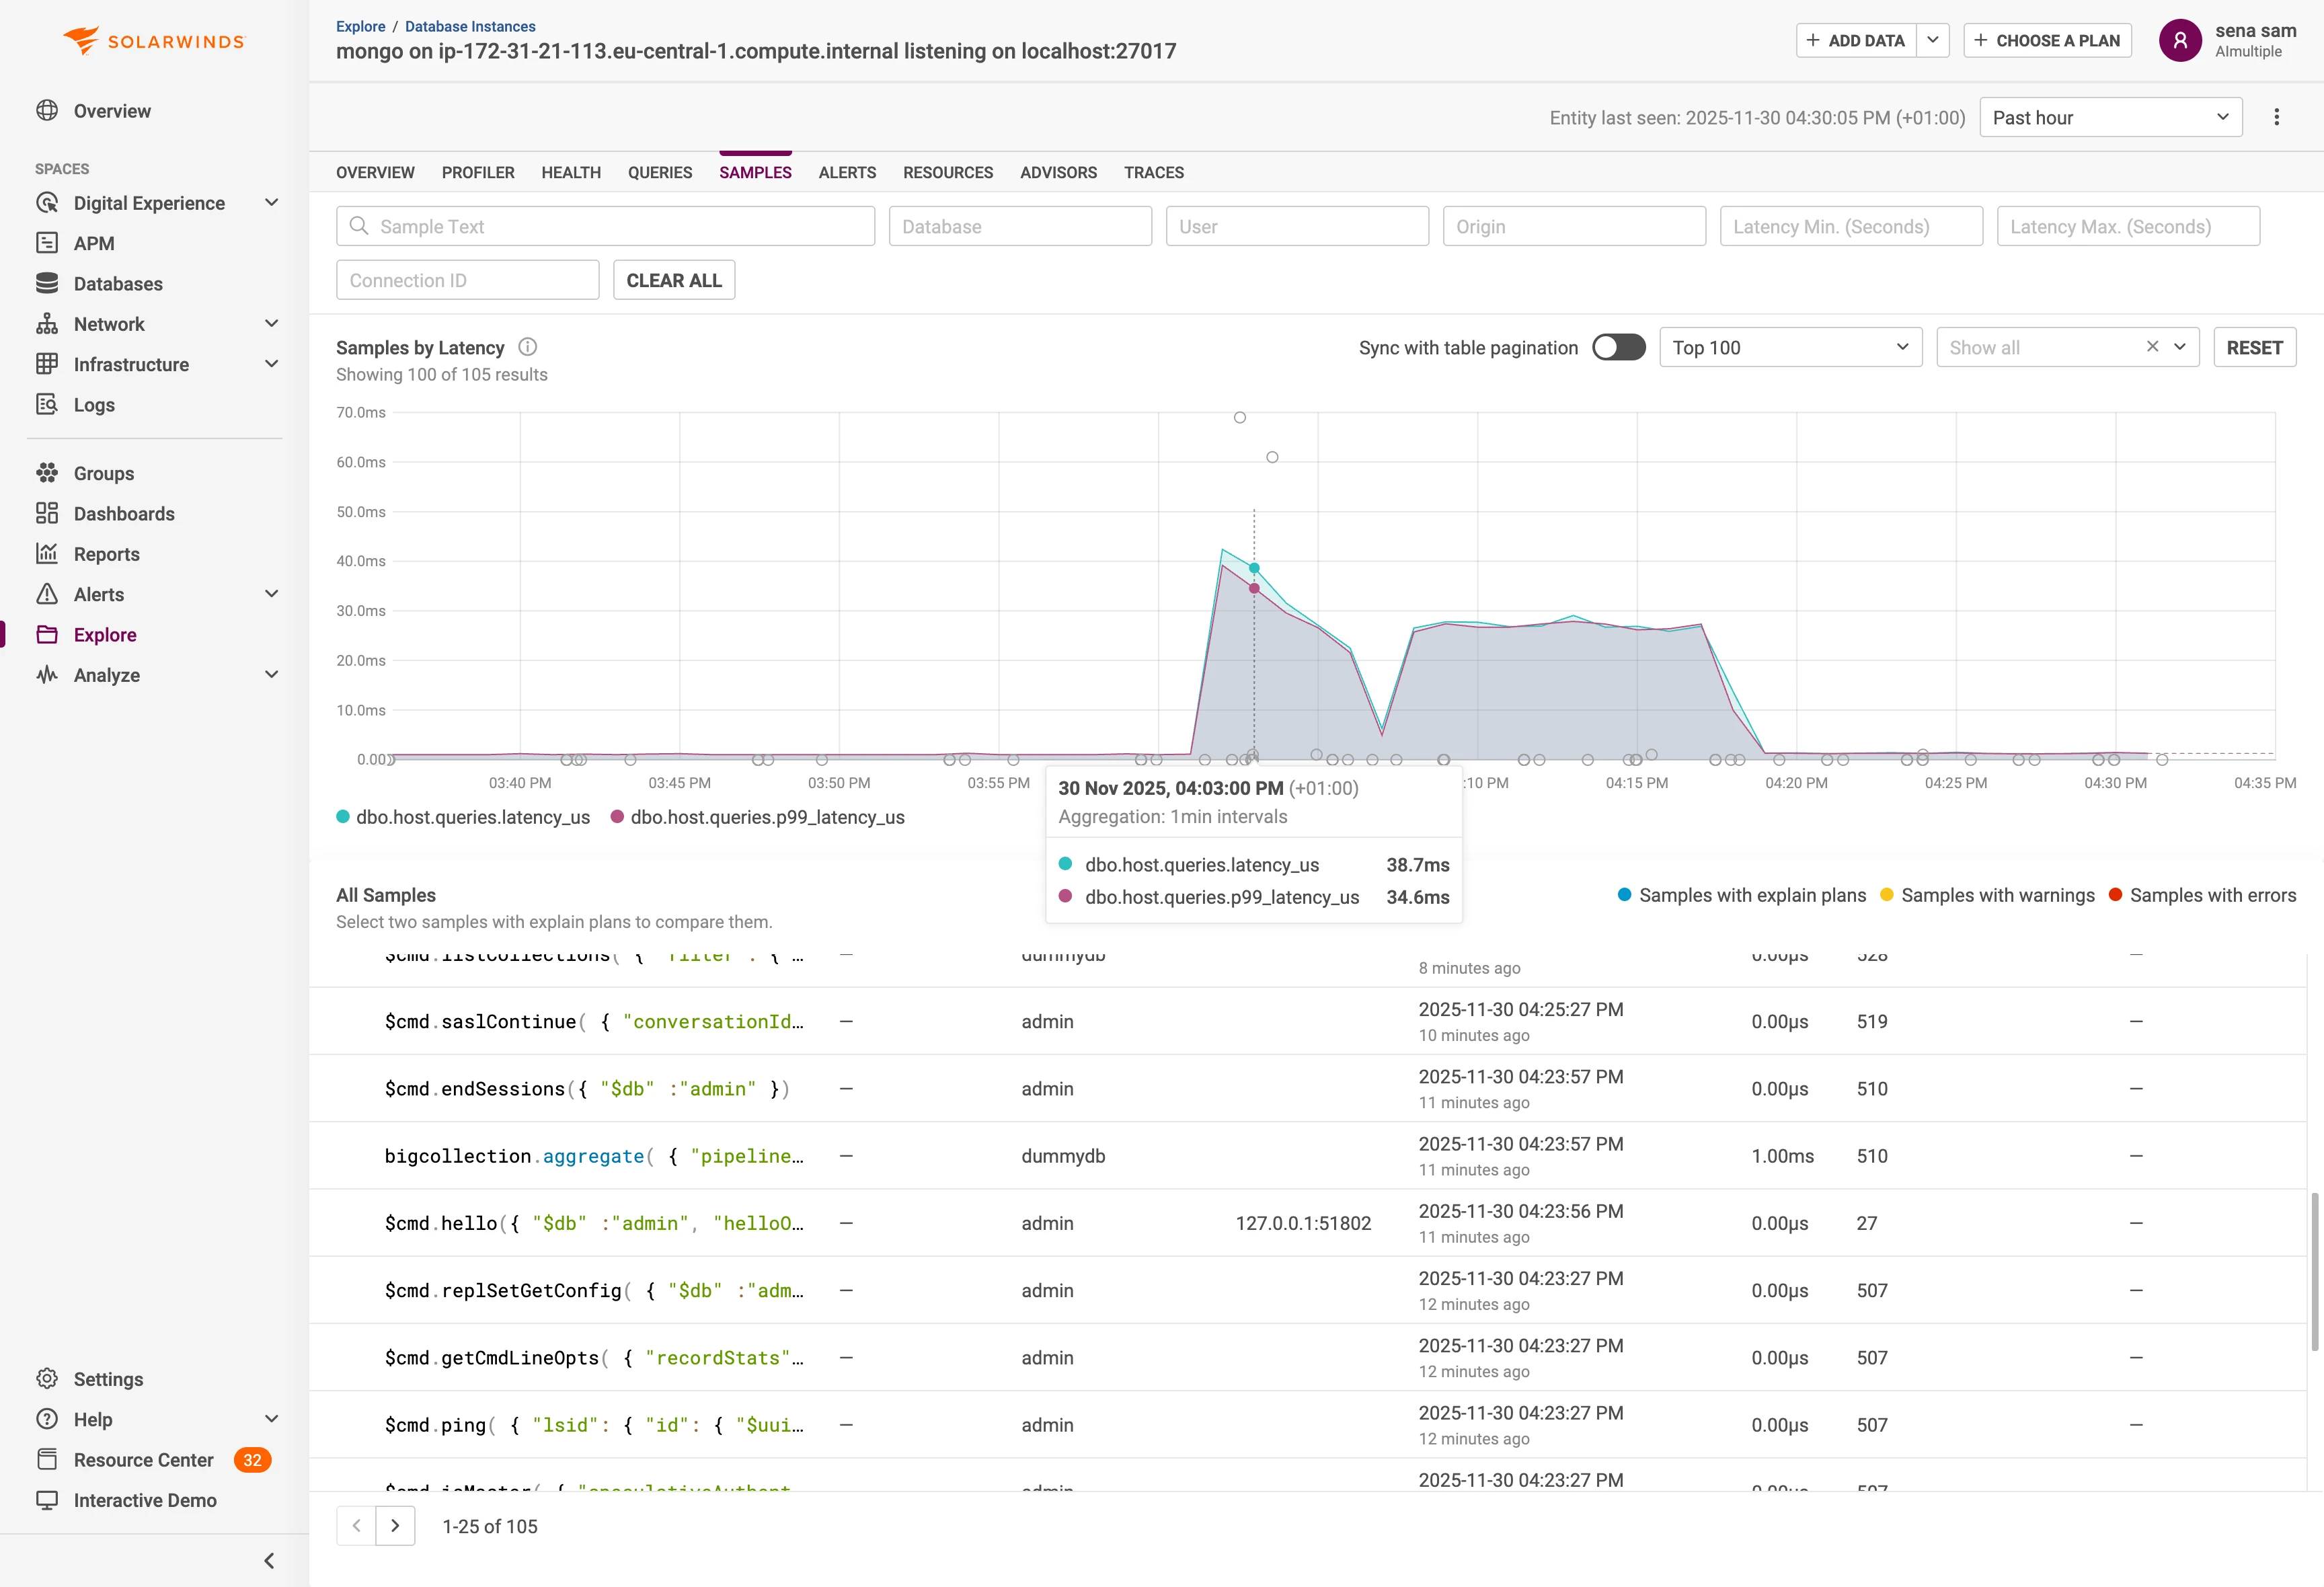Expand the Infrastructure chevron
The width and height of the screenshot is (2324, 1587).
[271, 364]
